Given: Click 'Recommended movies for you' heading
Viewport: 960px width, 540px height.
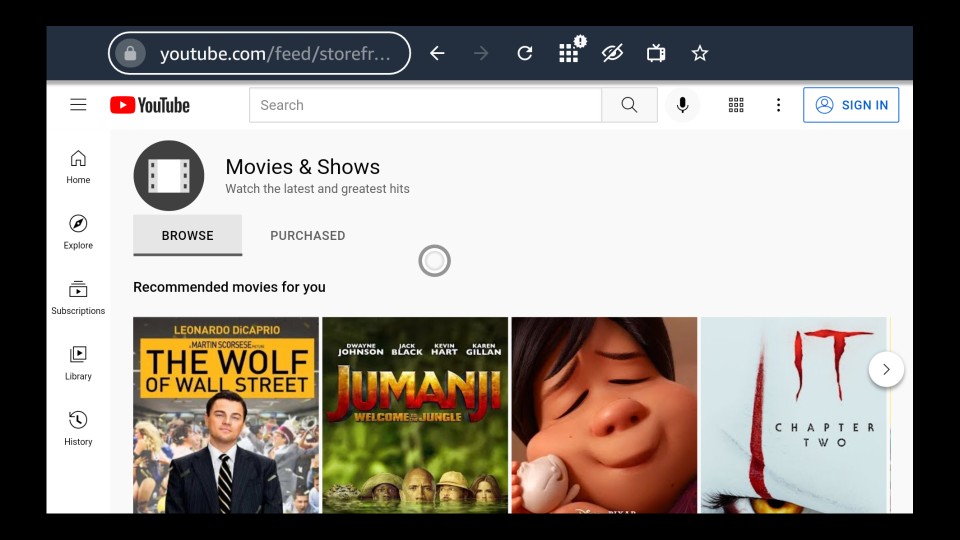Looking at the screenshot, I should (230, 287).
